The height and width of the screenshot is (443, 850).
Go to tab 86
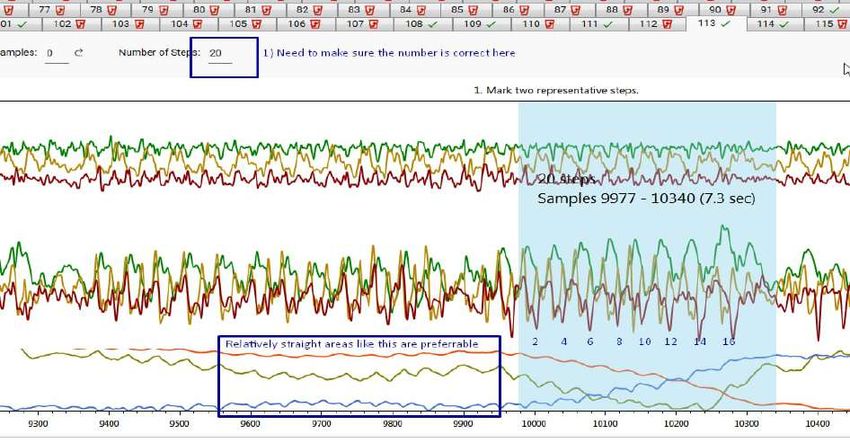509,8
